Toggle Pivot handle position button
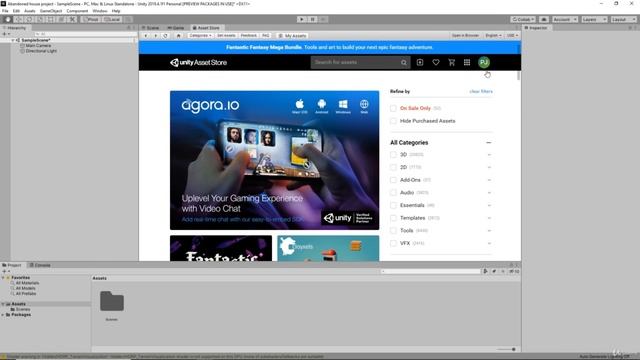 pos(91,19)
